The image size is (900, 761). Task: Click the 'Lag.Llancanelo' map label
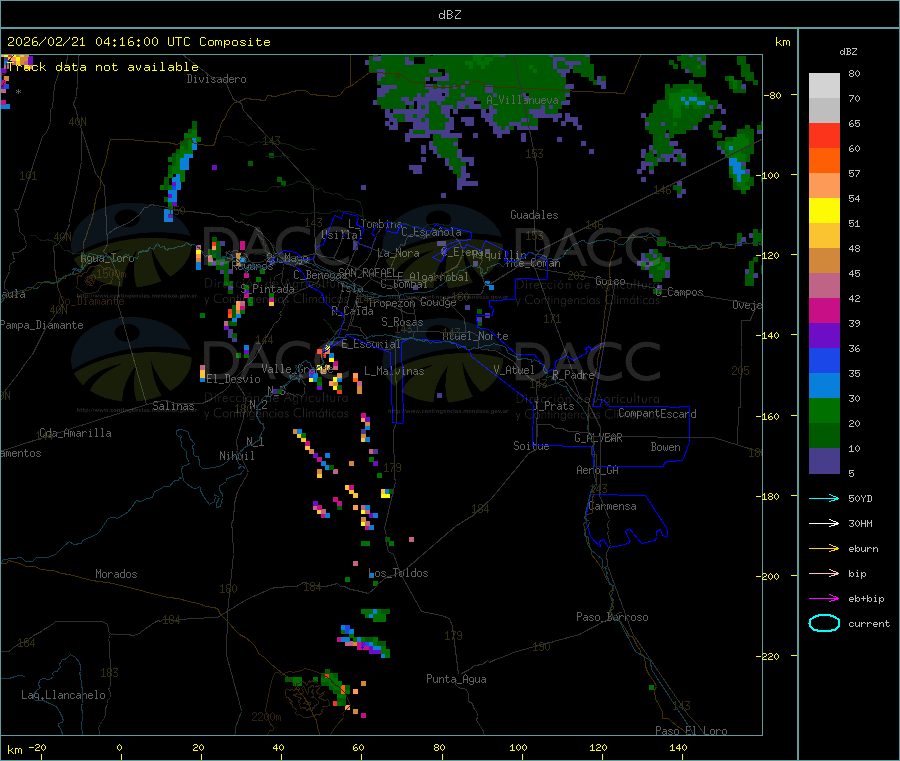click(x=64, y=695)
